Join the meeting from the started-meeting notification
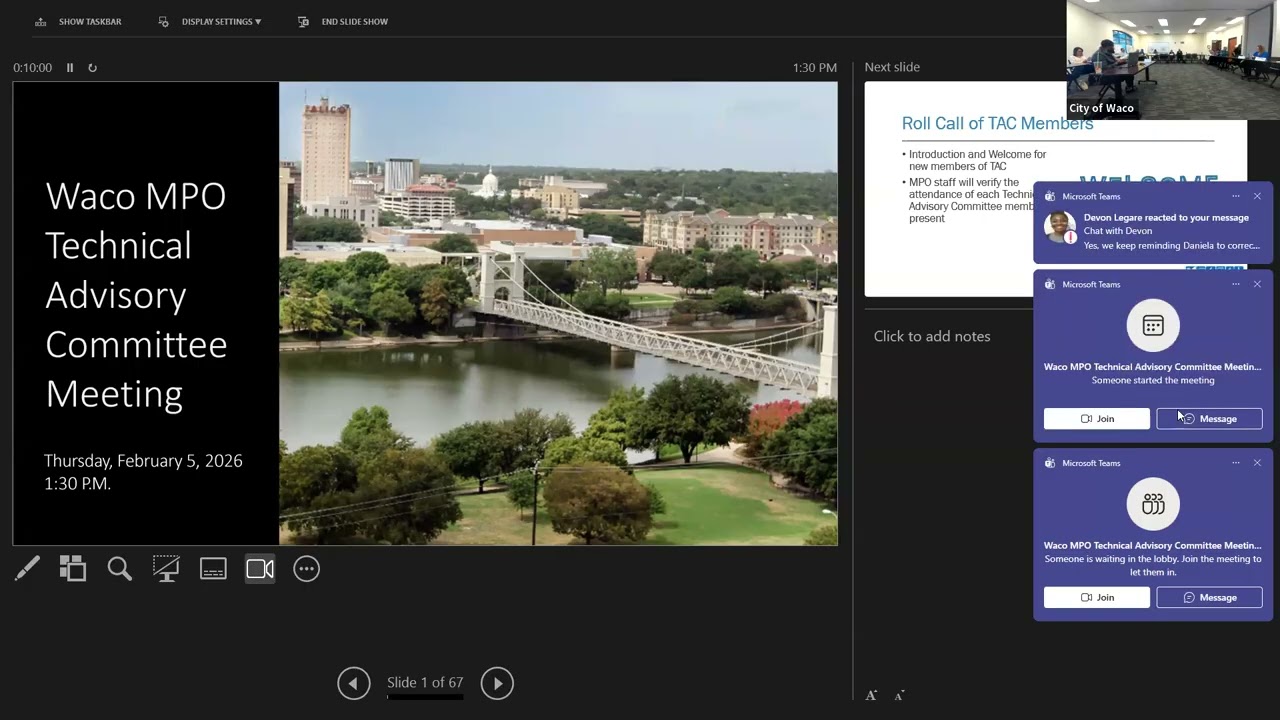Image resolution: width=1280 pixels, height=720 pixels. coord(1097,419)
